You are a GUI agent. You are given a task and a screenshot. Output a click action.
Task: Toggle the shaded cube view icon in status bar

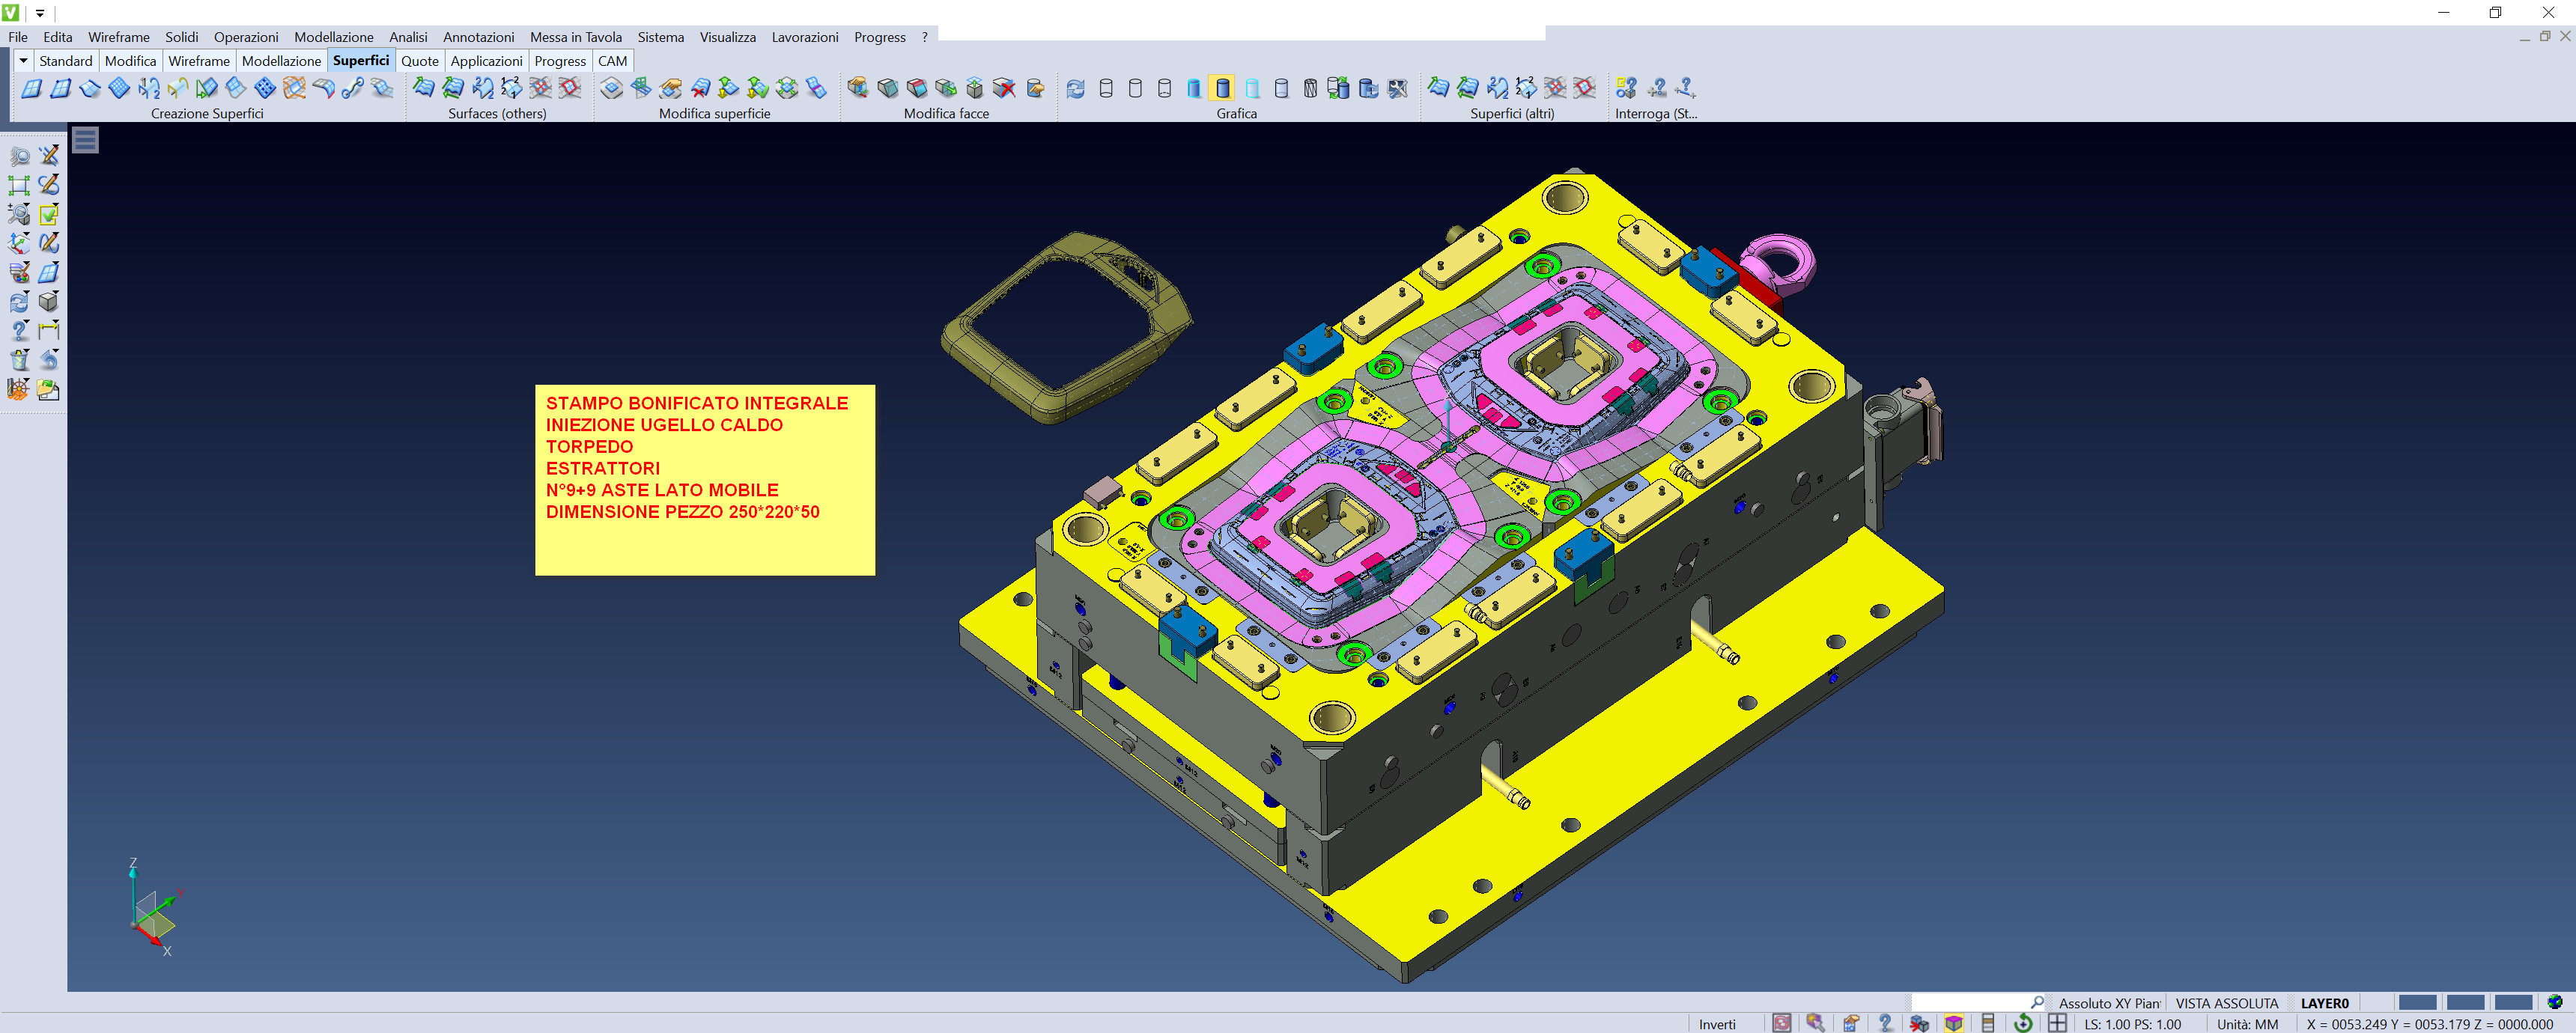coord(1953,1023)
